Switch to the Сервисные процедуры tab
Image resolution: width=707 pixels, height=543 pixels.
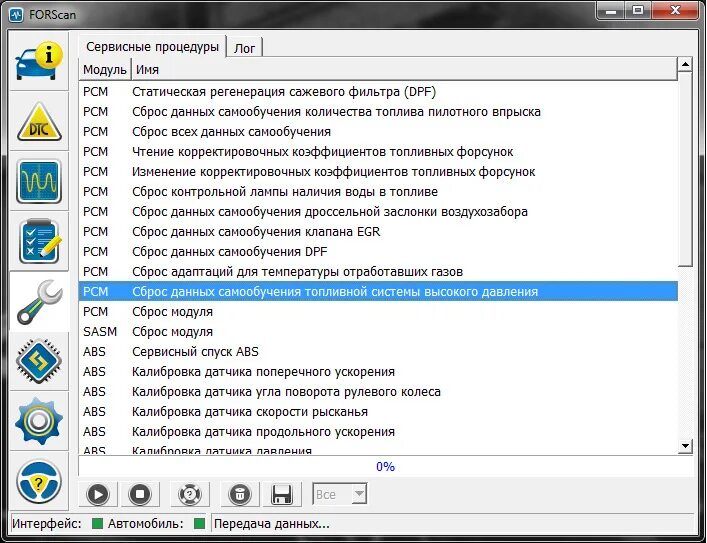(x=152, y=47)
